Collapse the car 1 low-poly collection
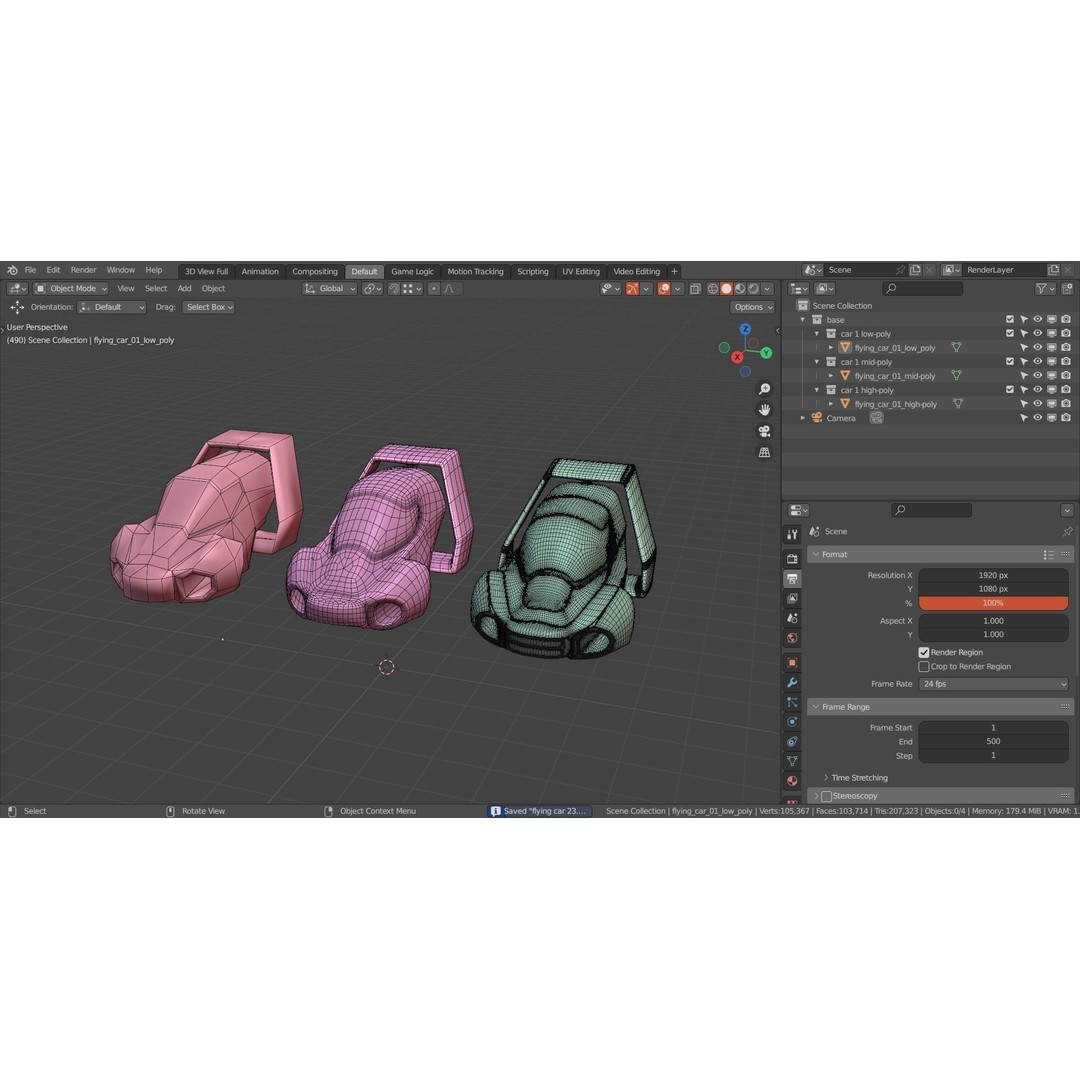This screenshot has width=1080, height=1080. (817, 333)
